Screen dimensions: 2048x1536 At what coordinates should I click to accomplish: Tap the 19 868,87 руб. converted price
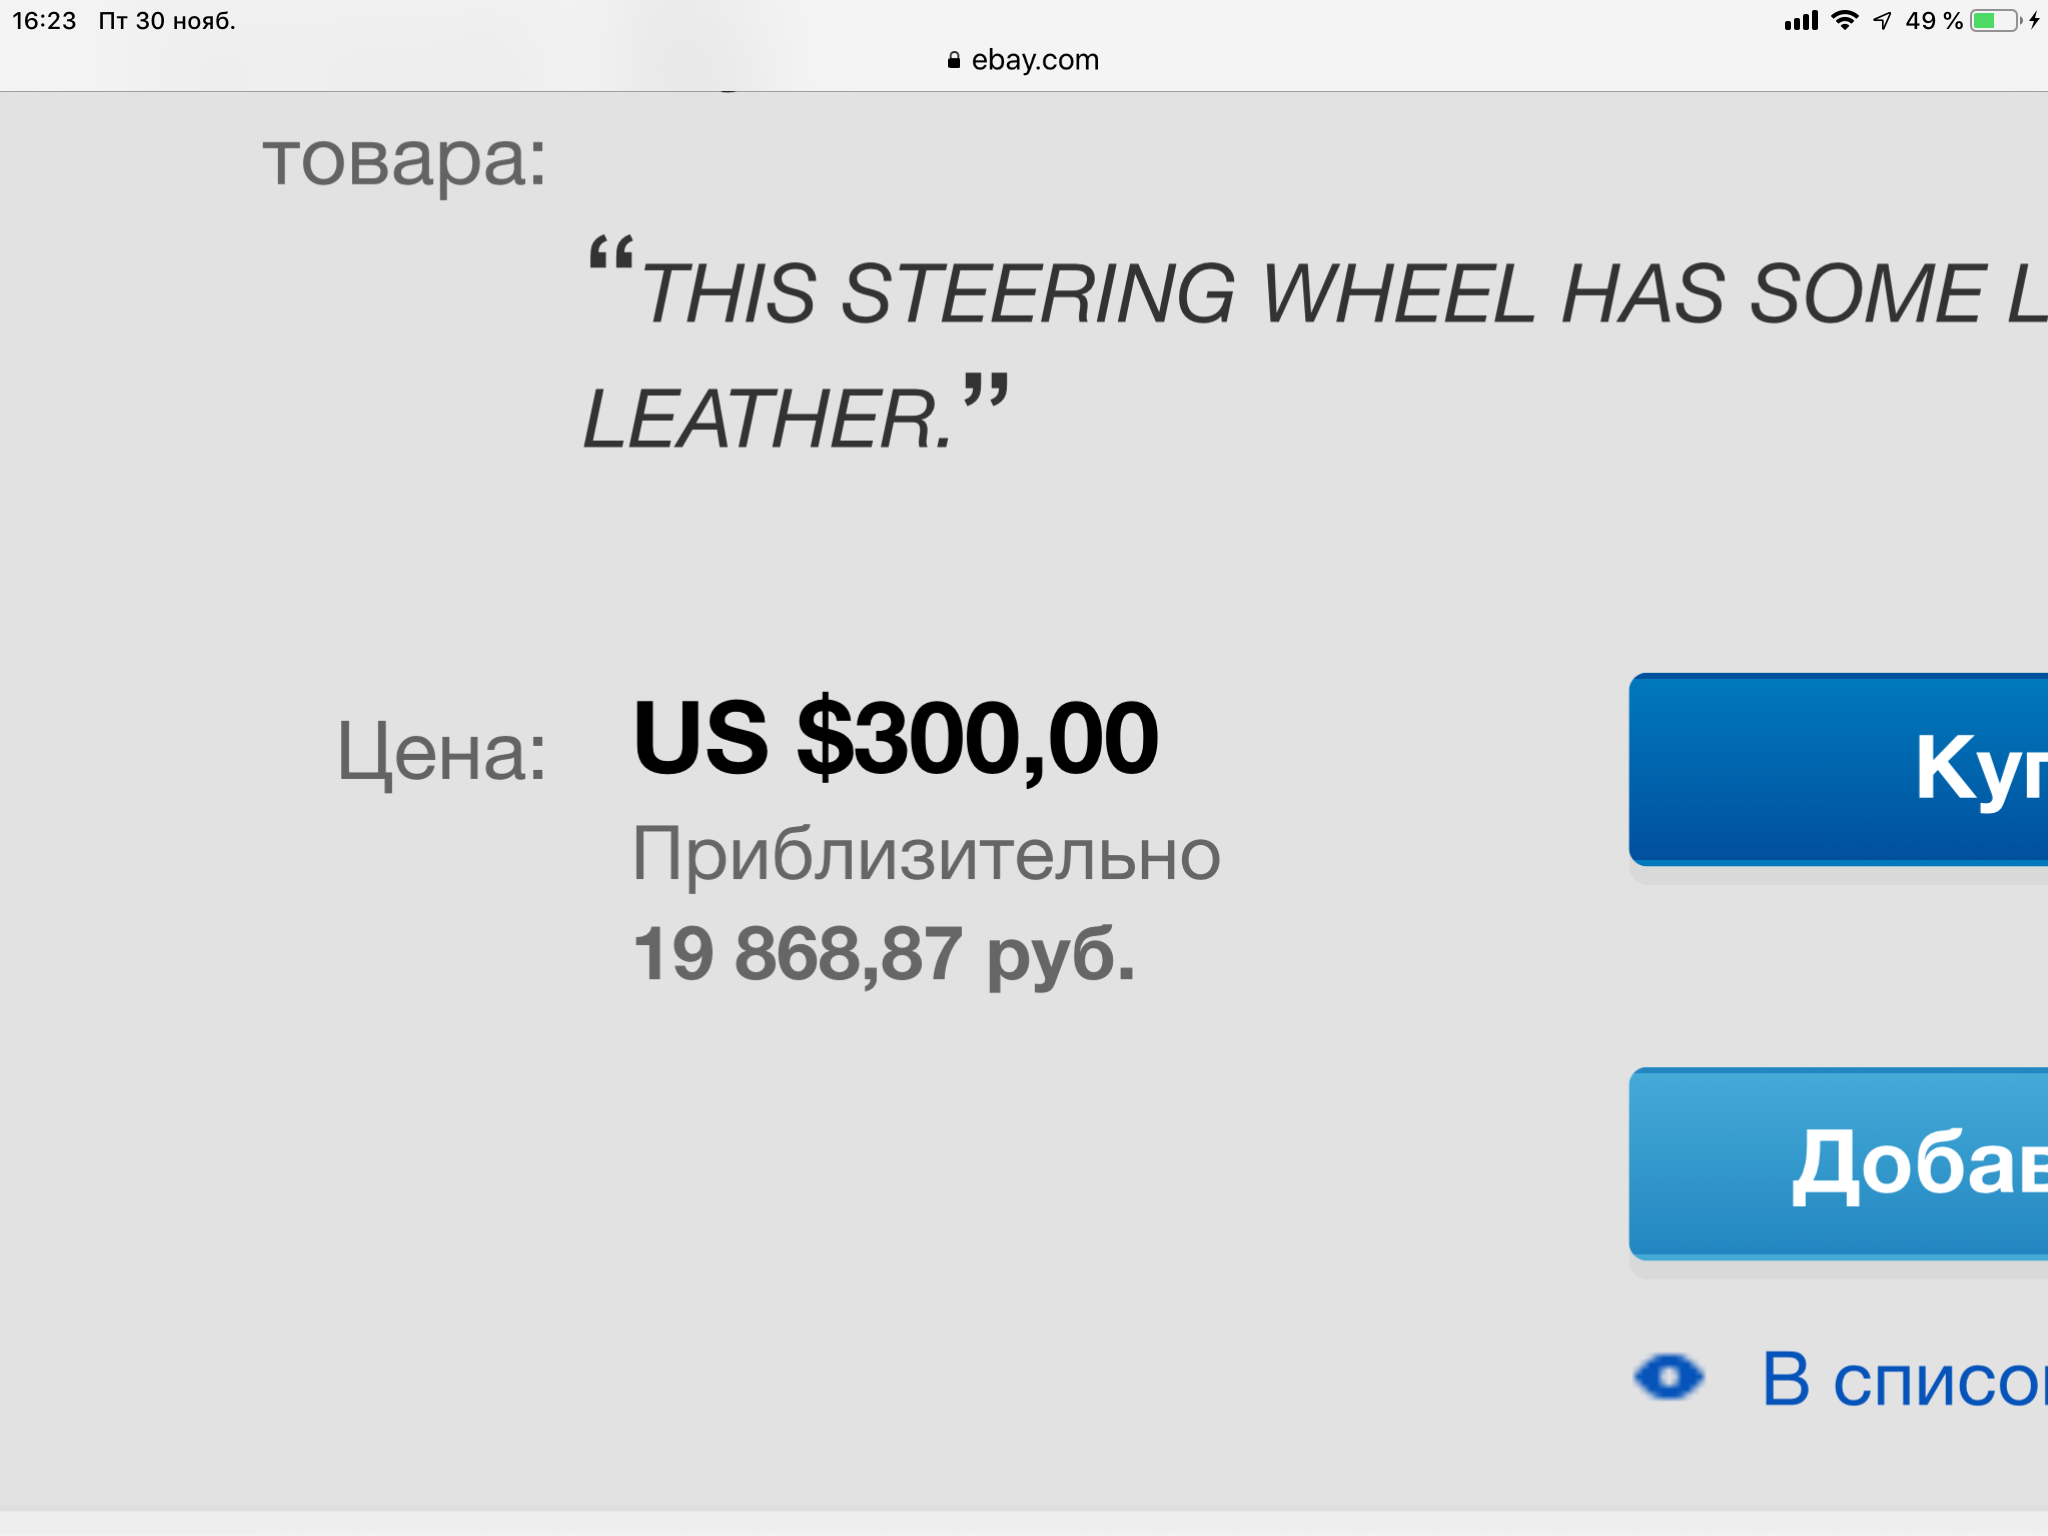point(884,954)
